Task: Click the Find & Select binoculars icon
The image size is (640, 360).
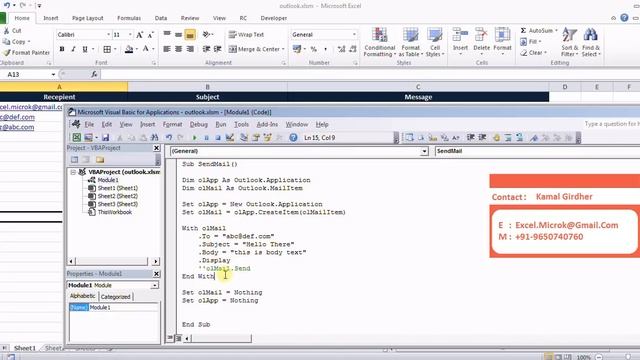Action: point(591,42)
